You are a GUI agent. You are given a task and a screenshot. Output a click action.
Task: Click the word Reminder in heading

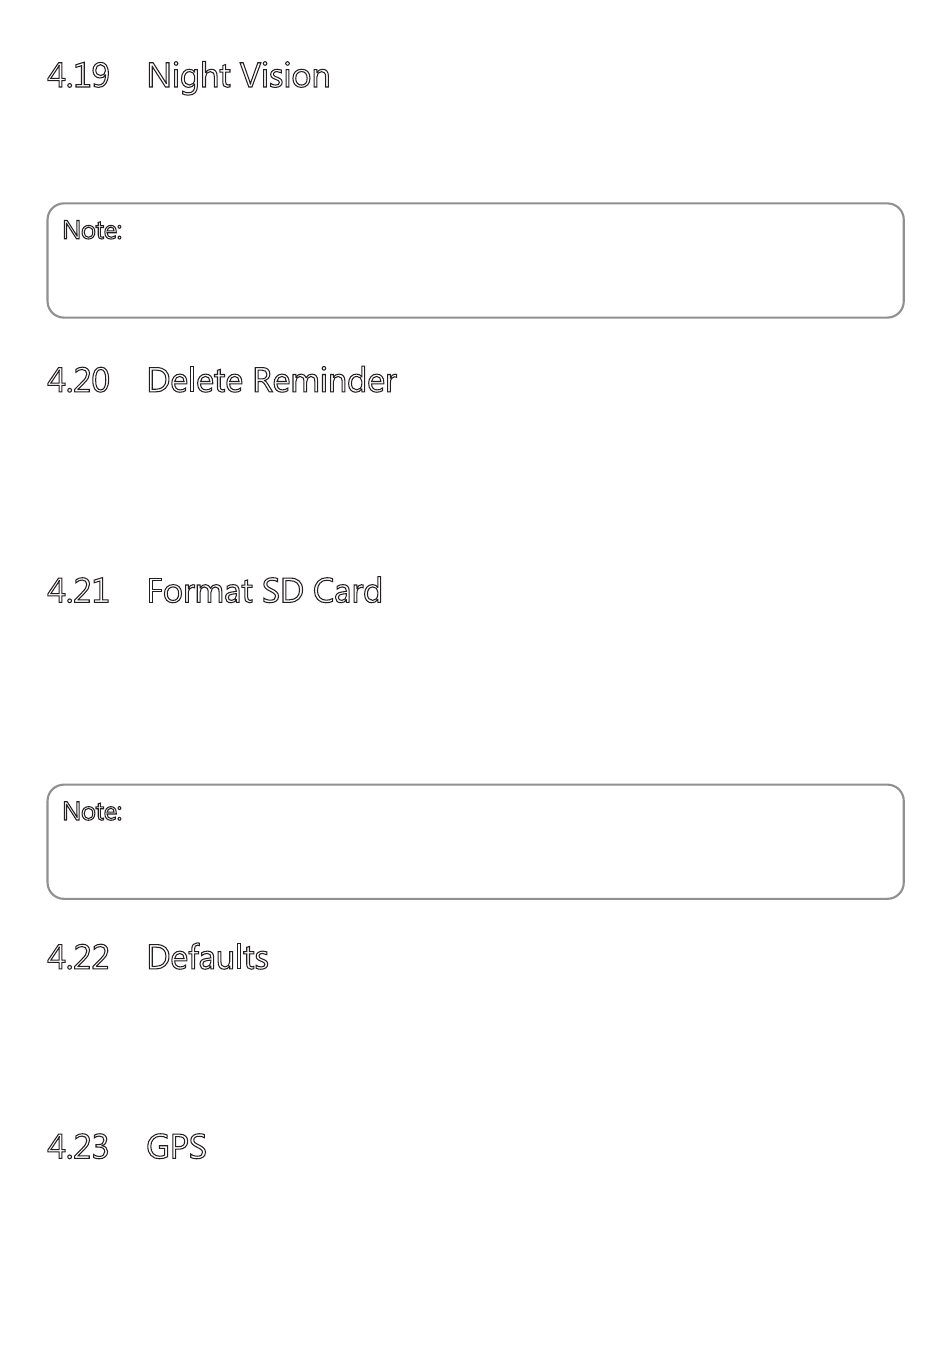tap(324, 380)
